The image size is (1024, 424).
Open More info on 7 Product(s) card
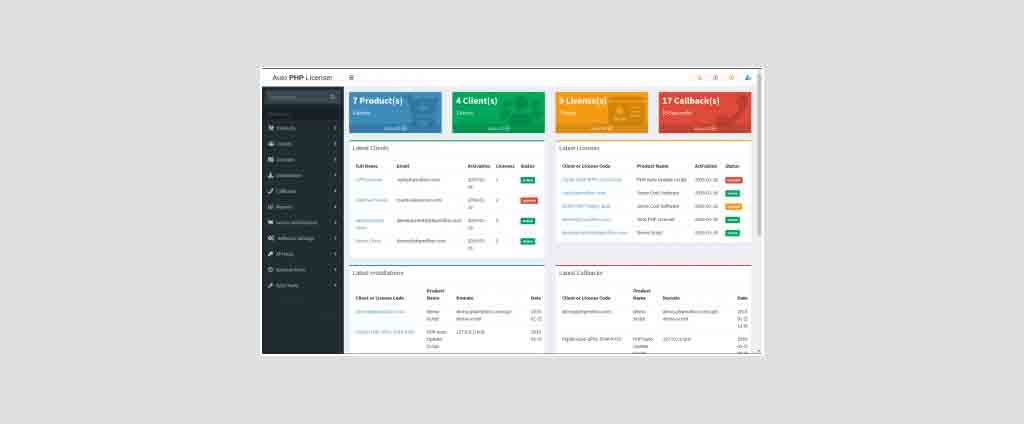395,129
